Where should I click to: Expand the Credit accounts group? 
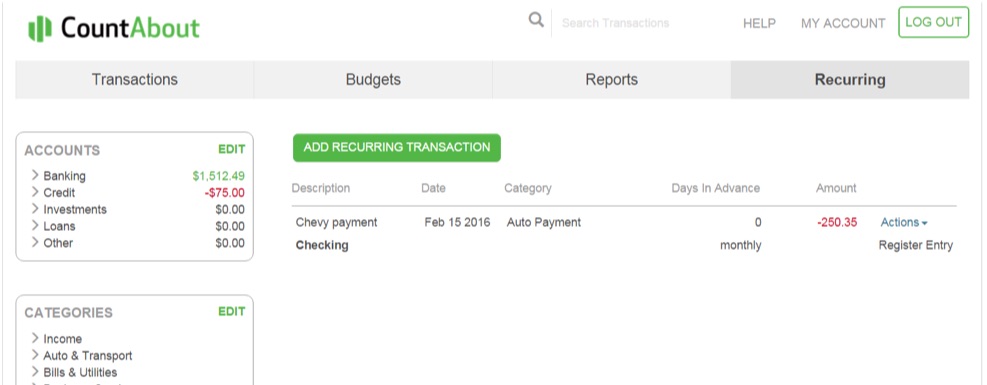35,192
